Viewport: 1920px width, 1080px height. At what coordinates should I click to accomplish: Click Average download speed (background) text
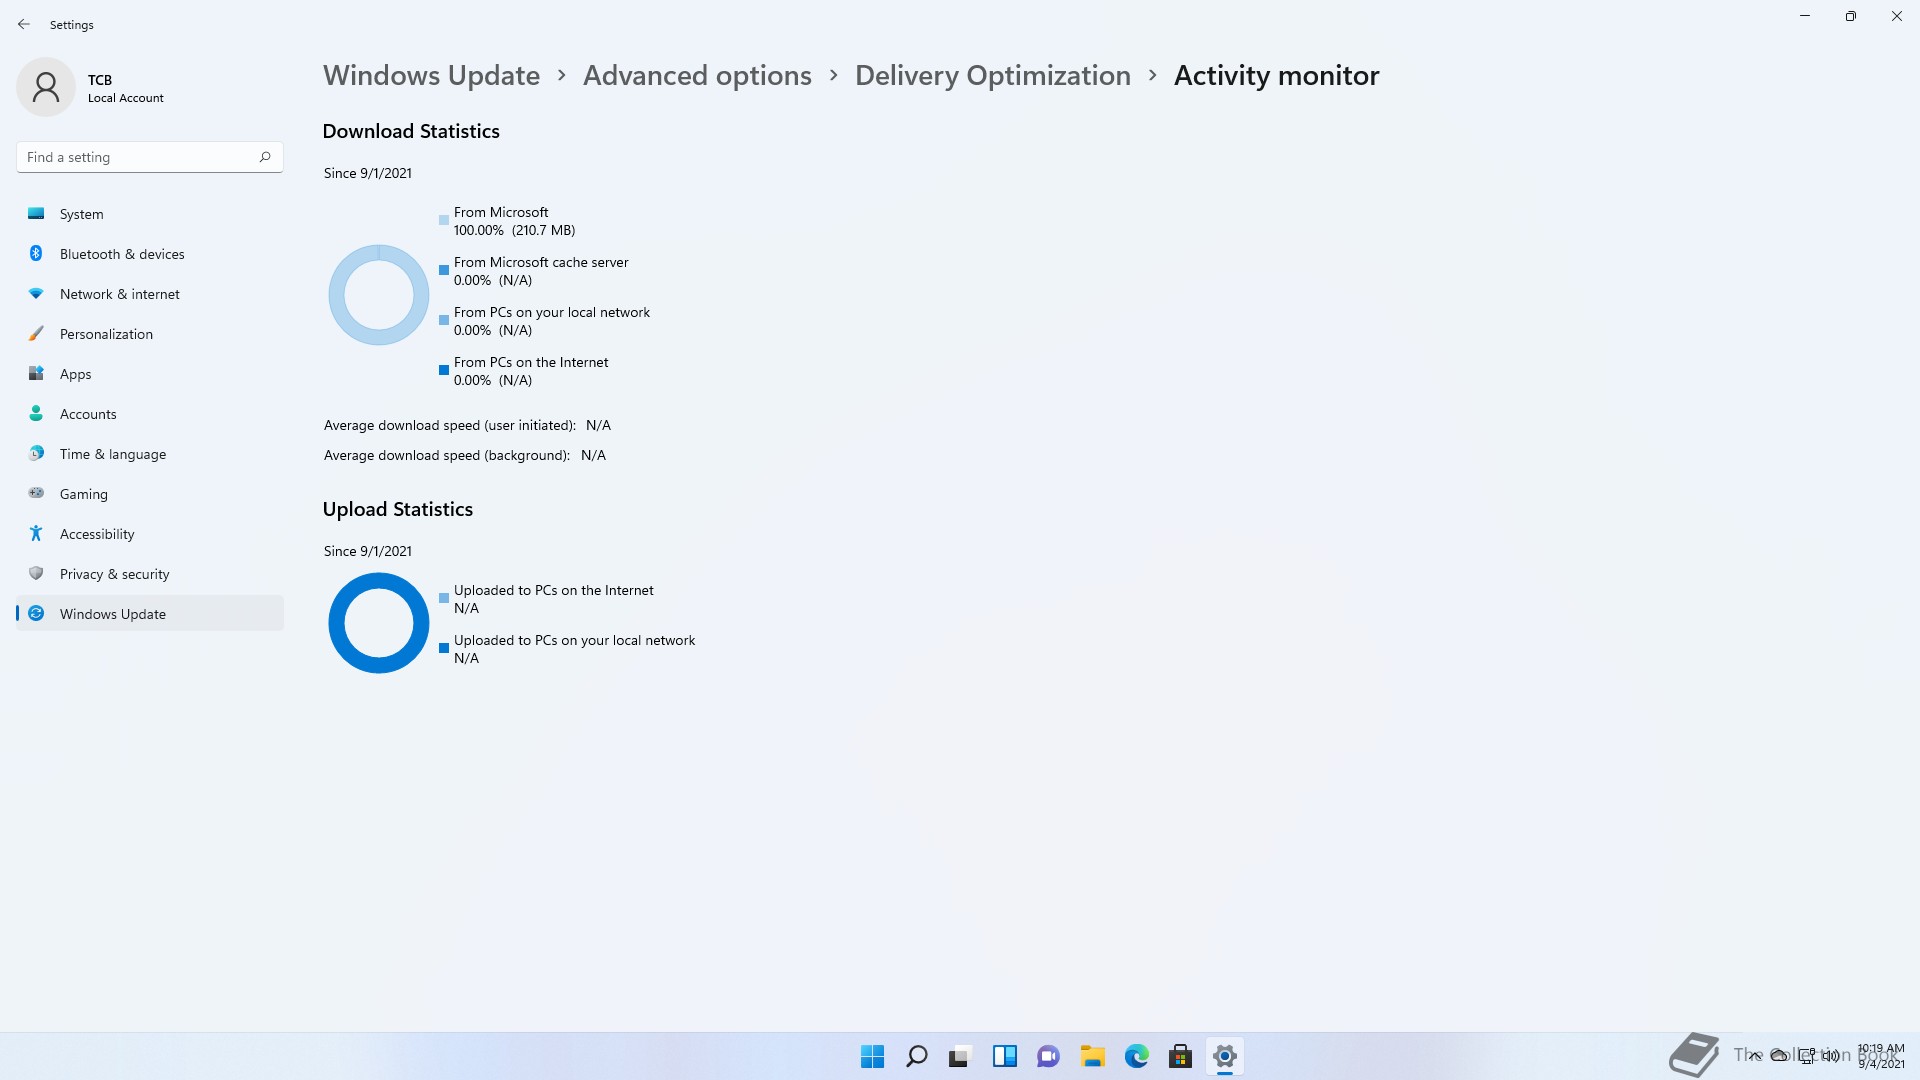447,455
